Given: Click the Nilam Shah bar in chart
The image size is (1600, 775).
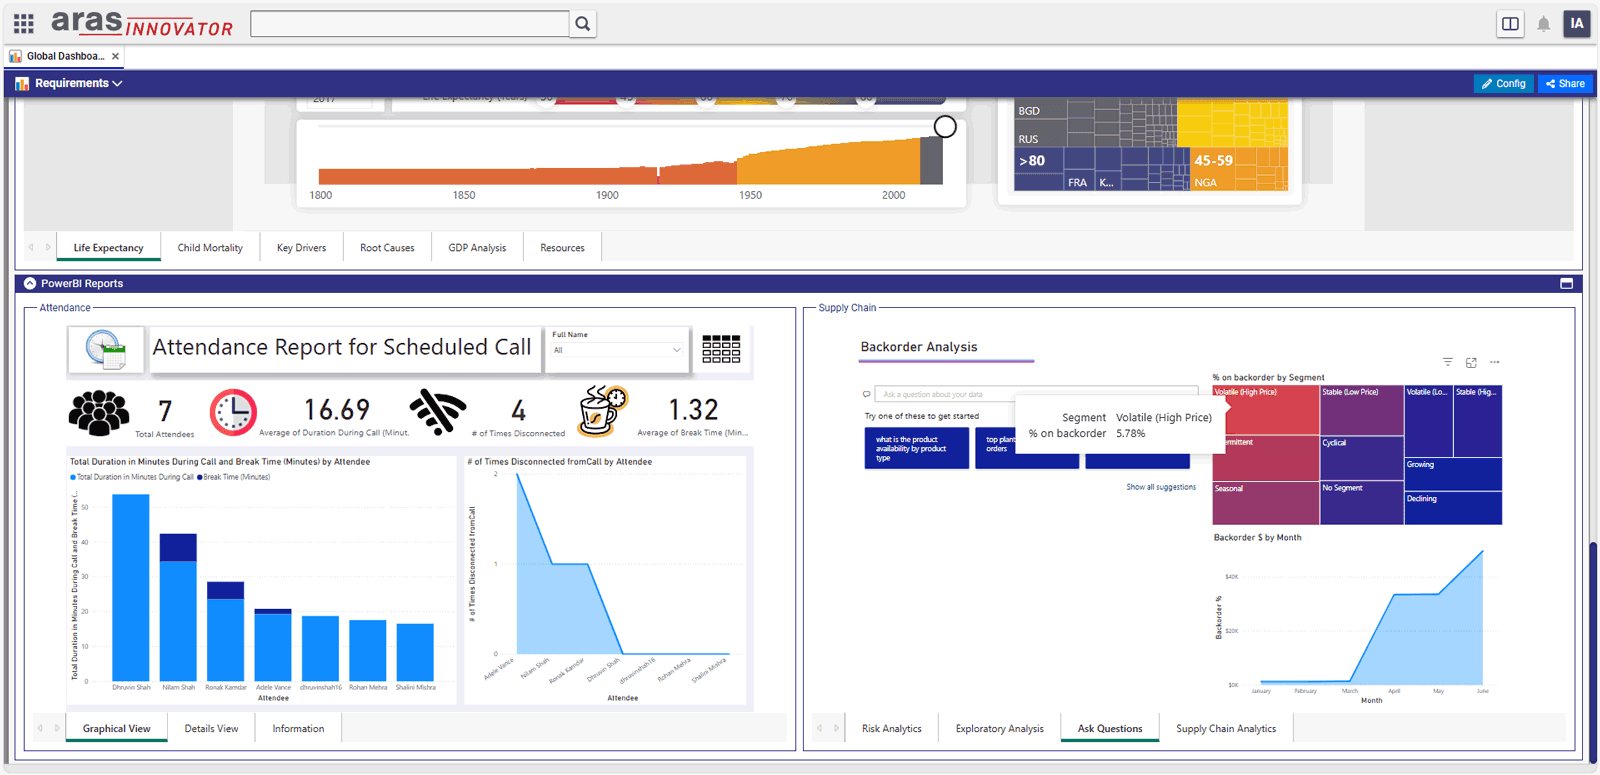Looking at the screenshot, I should [178, 607].
